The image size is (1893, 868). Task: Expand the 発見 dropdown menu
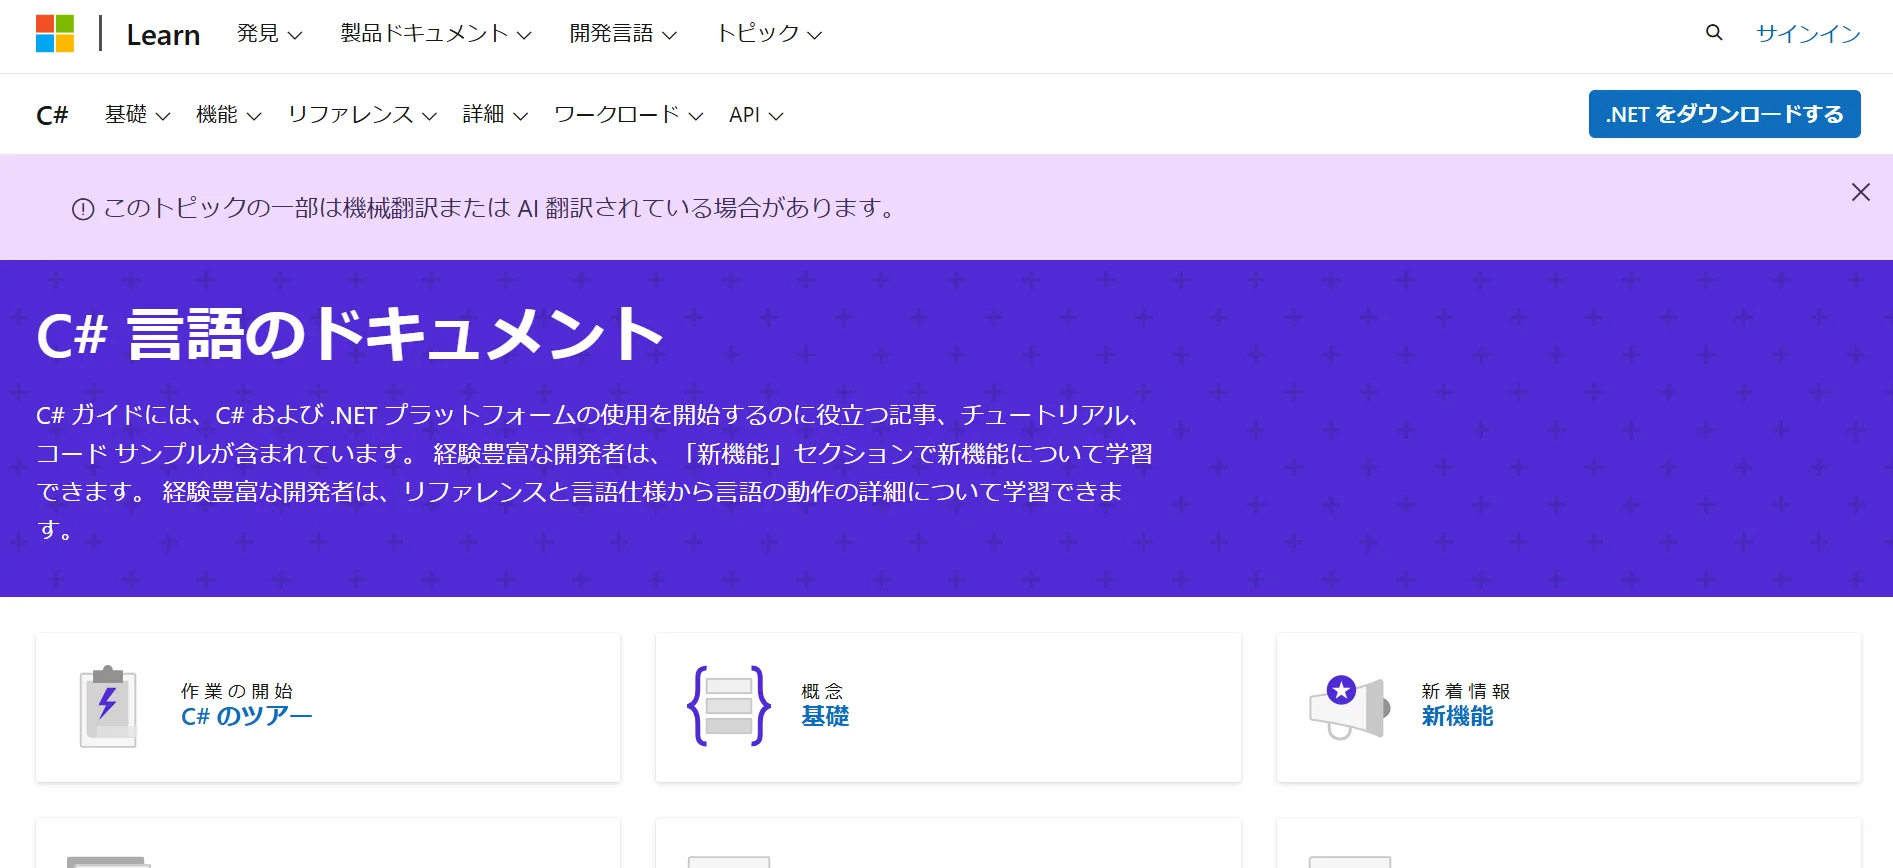pyautogui.click(x=269, y=34)
